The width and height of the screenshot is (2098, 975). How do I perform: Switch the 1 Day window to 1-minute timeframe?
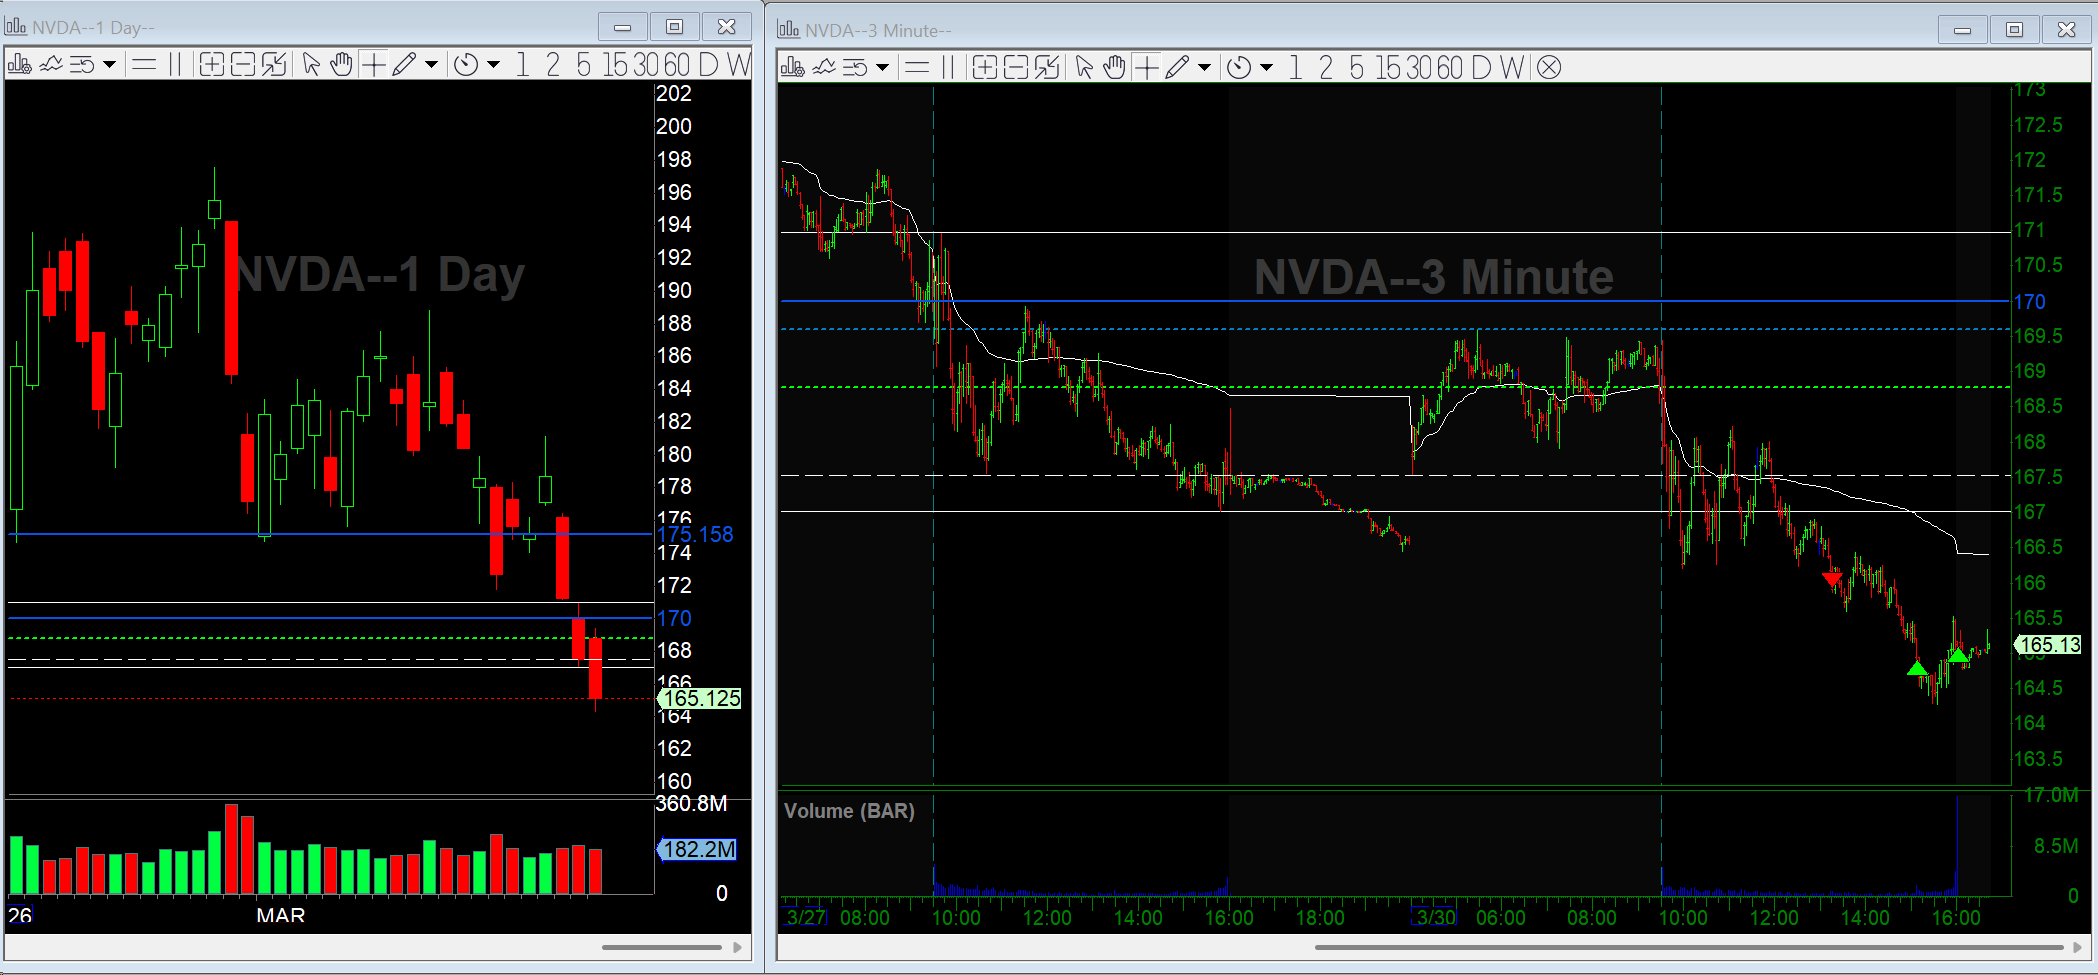coord(522,65)
